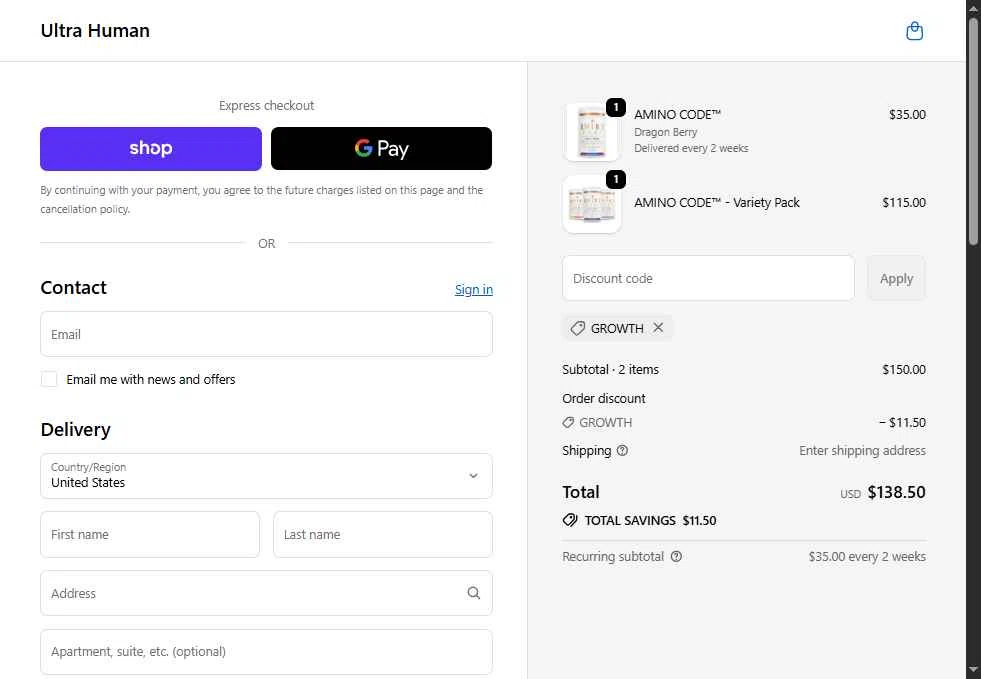Click the Dragon Berry variant text
The width and height of the screenshot is (981, 679).
pyautogui.click(x=665, y=132)
